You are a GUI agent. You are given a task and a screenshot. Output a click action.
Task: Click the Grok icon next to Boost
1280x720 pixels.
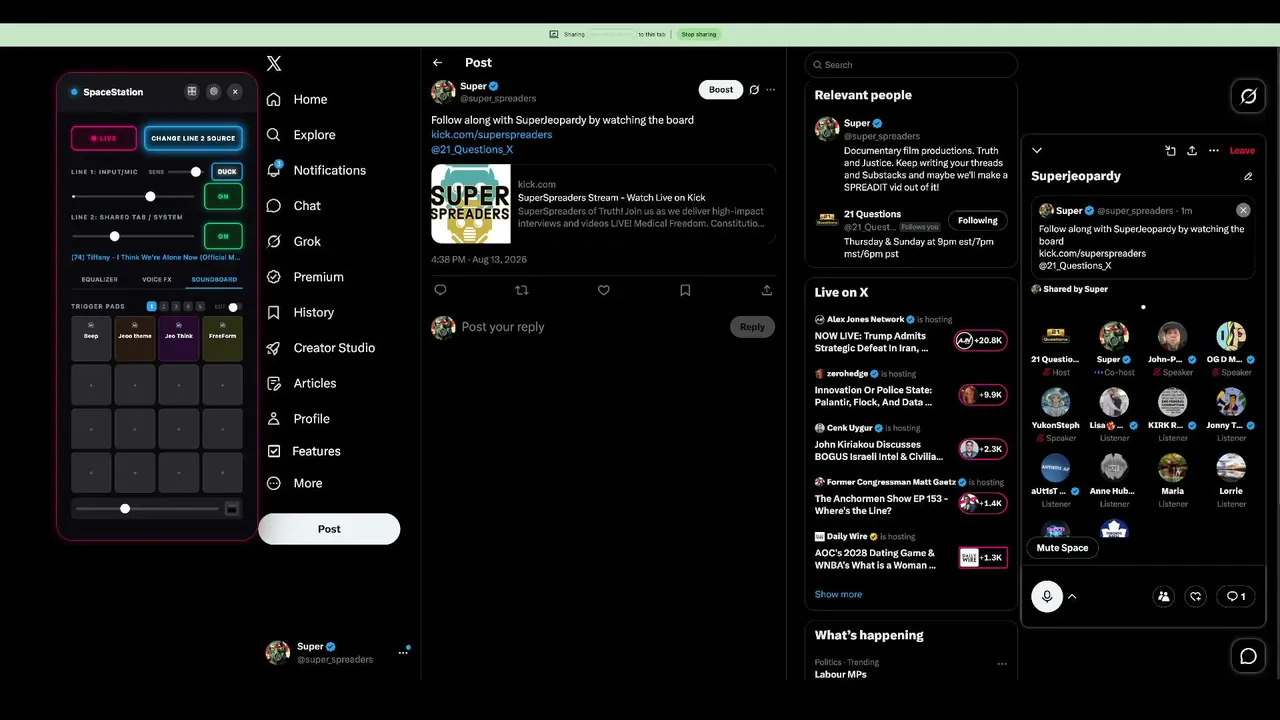pyautogui.click(x=753, y=90)
